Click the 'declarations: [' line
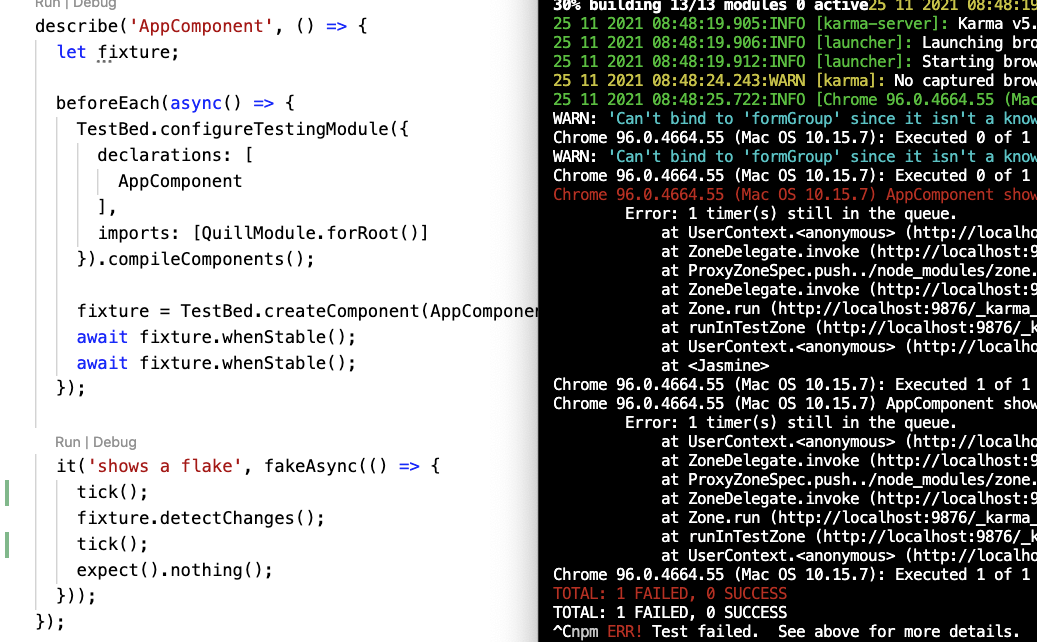The image size is (1037, 642). 175,155
